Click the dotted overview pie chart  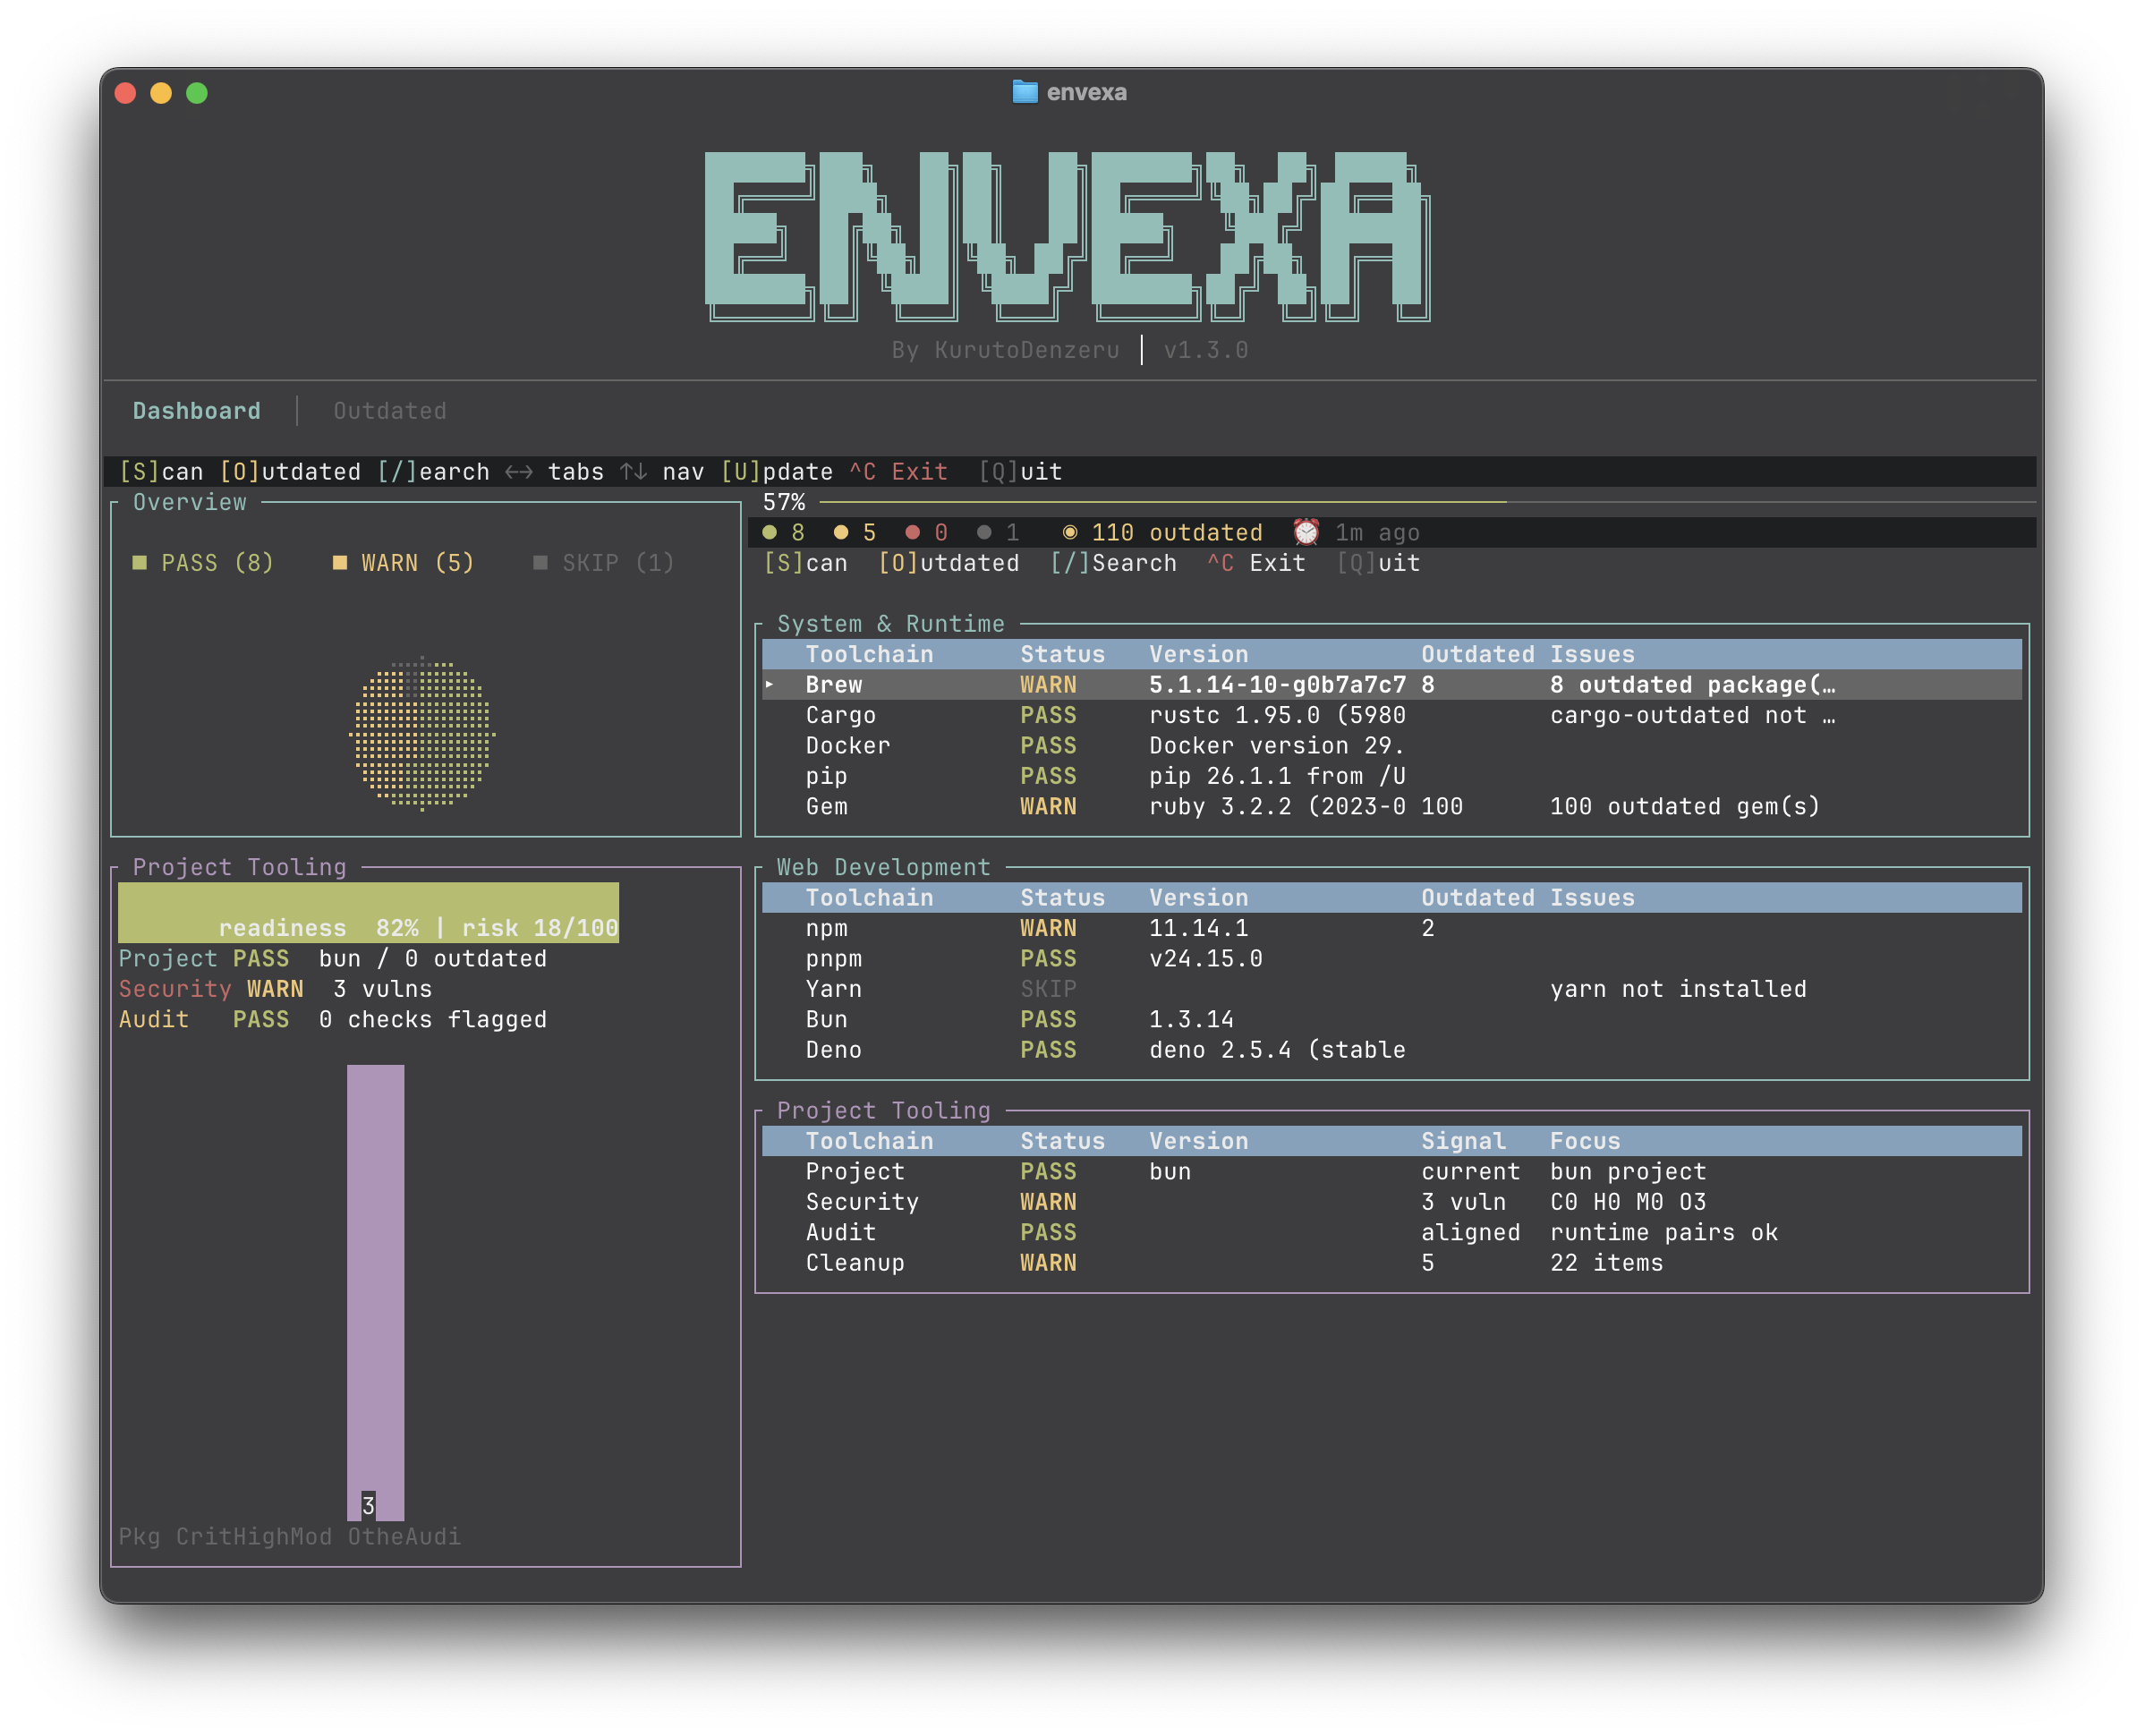[x=422, y=733]
